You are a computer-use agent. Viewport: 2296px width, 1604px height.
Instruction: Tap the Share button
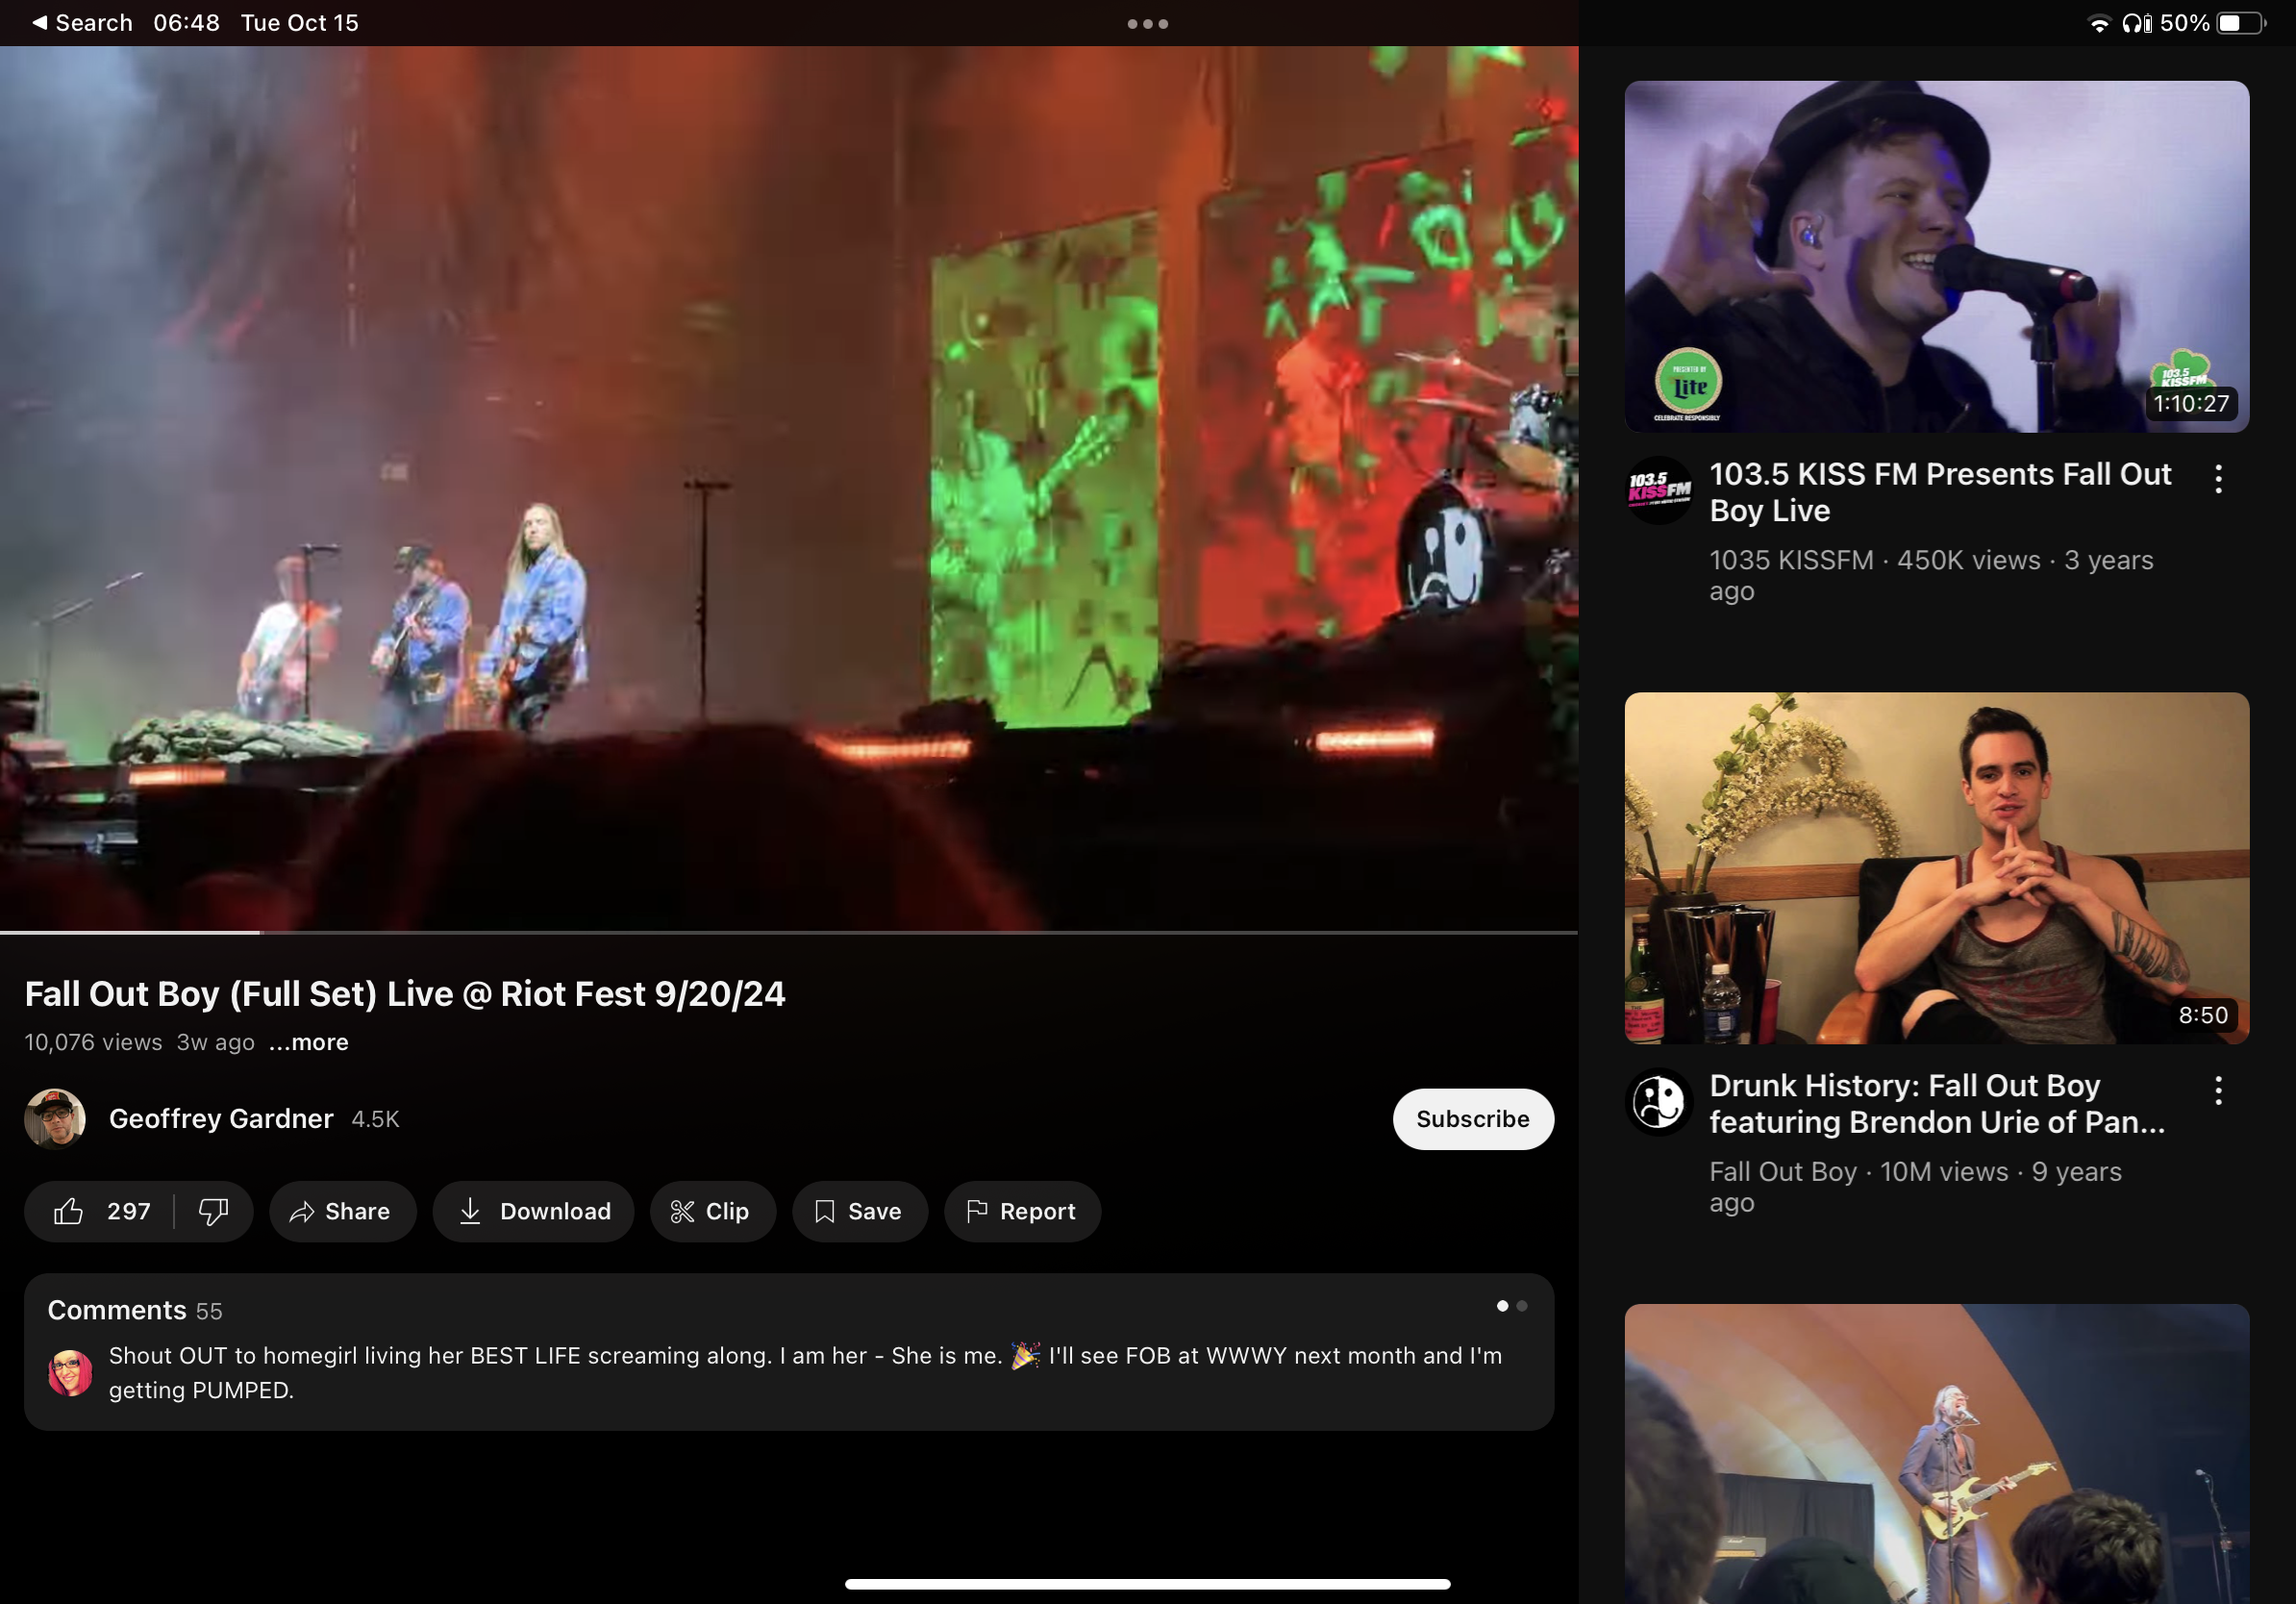(x=342, y=1211)
